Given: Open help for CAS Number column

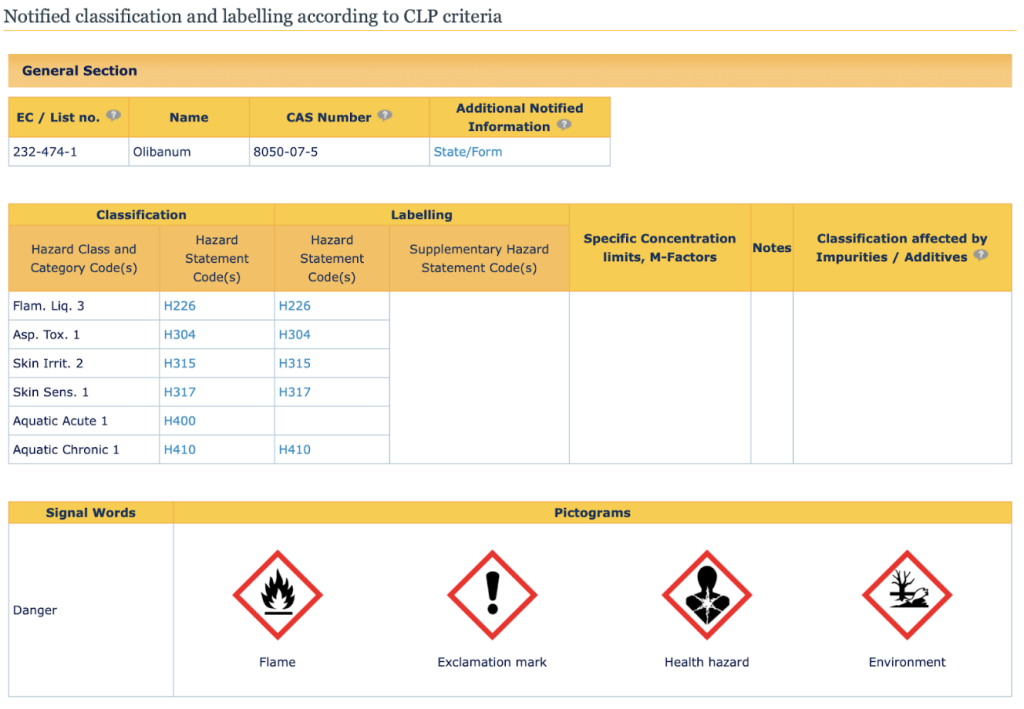Looking at the screenshot, I should pos(385,116).
